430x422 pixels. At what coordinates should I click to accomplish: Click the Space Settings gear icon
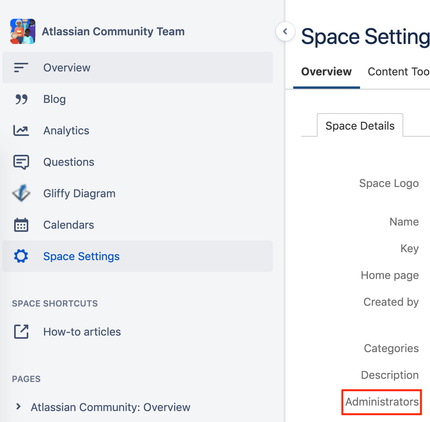(21, 256)
